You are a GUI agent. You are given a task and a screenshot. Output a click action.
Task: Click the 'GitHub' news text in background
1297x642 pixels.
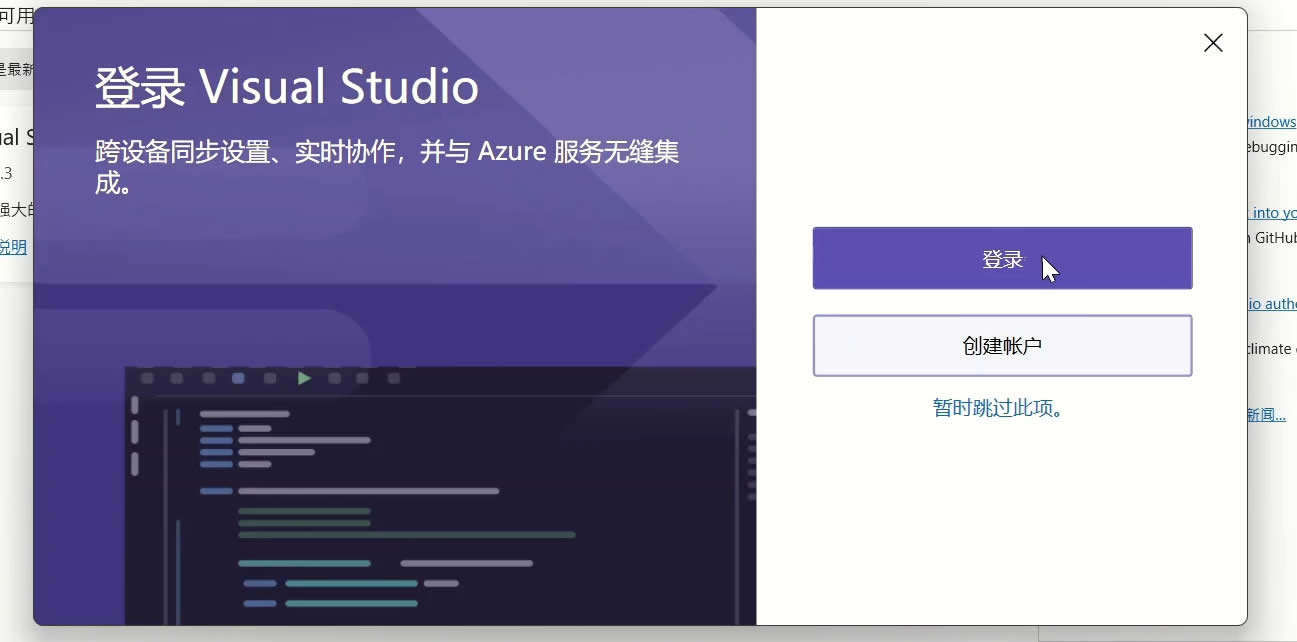[x=1273, y=238]
